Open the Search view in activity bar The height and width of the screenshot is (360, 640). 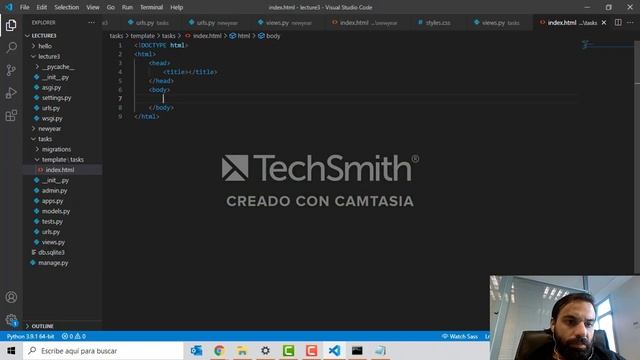[x=11, y=48]
